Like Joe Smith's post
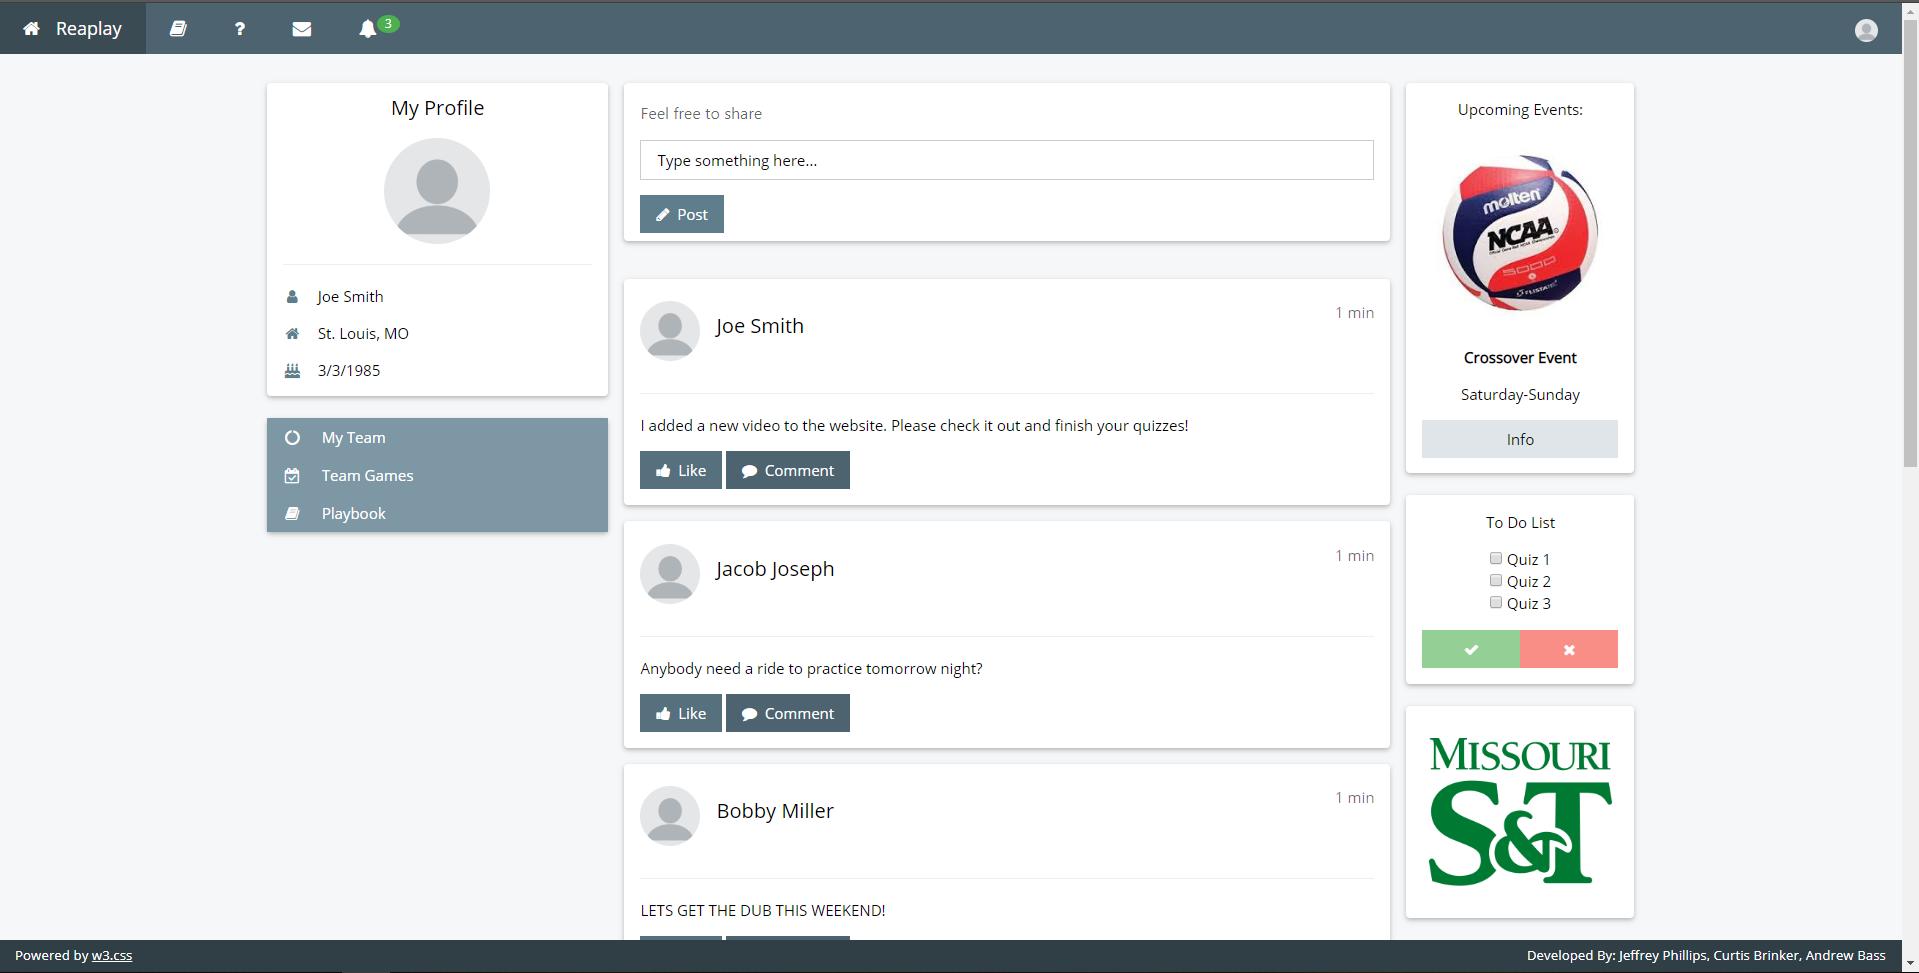Screen dimensions: 1919x973 pyautogui.click(x=680, y=470)
